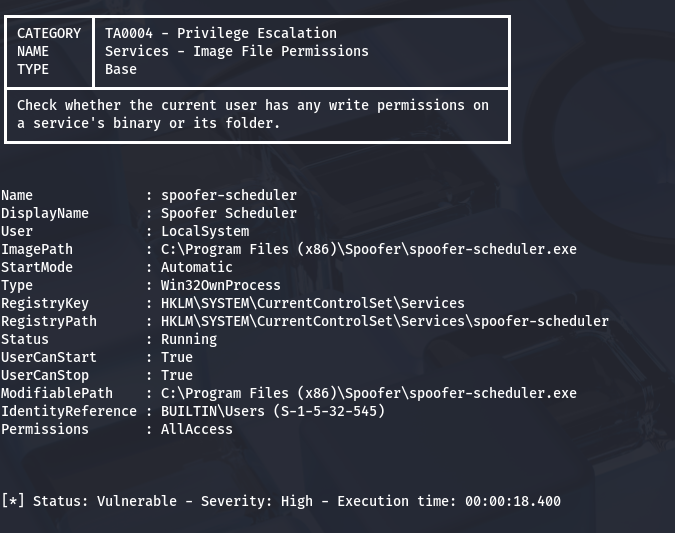The width and height of the screenshot is (675, 533).
Task: Click the ModifiablePath executable path value
Action: pyautogui.click(x=368, y=393)
